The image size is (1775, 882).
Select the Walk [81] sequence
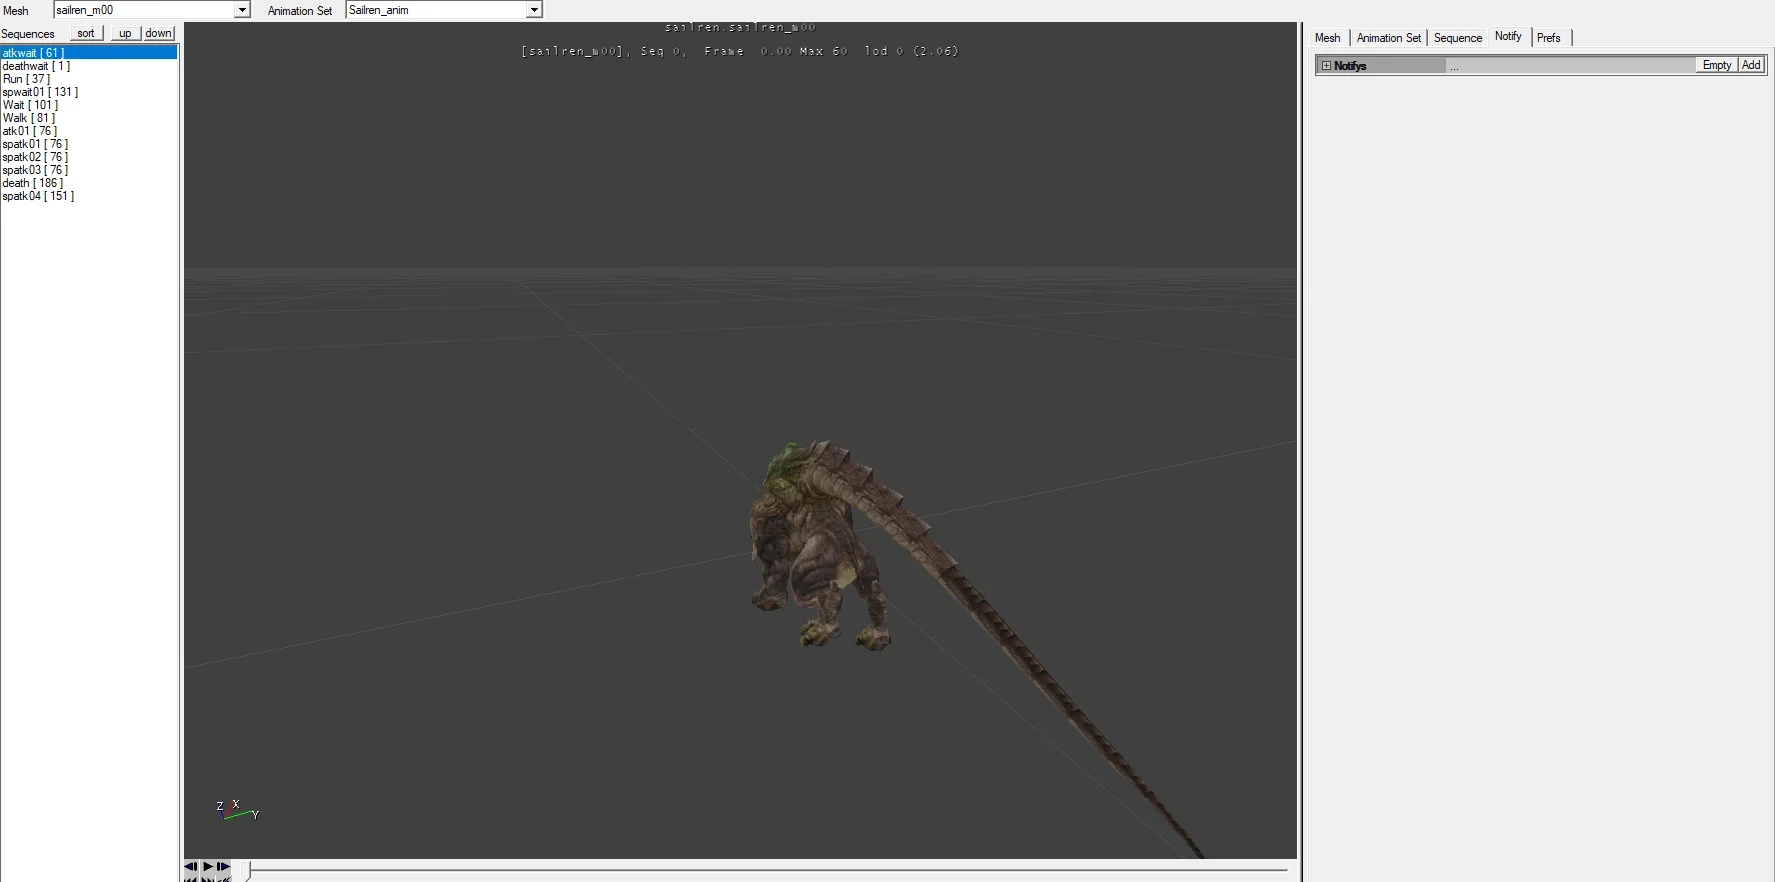[x=29, y=118]
